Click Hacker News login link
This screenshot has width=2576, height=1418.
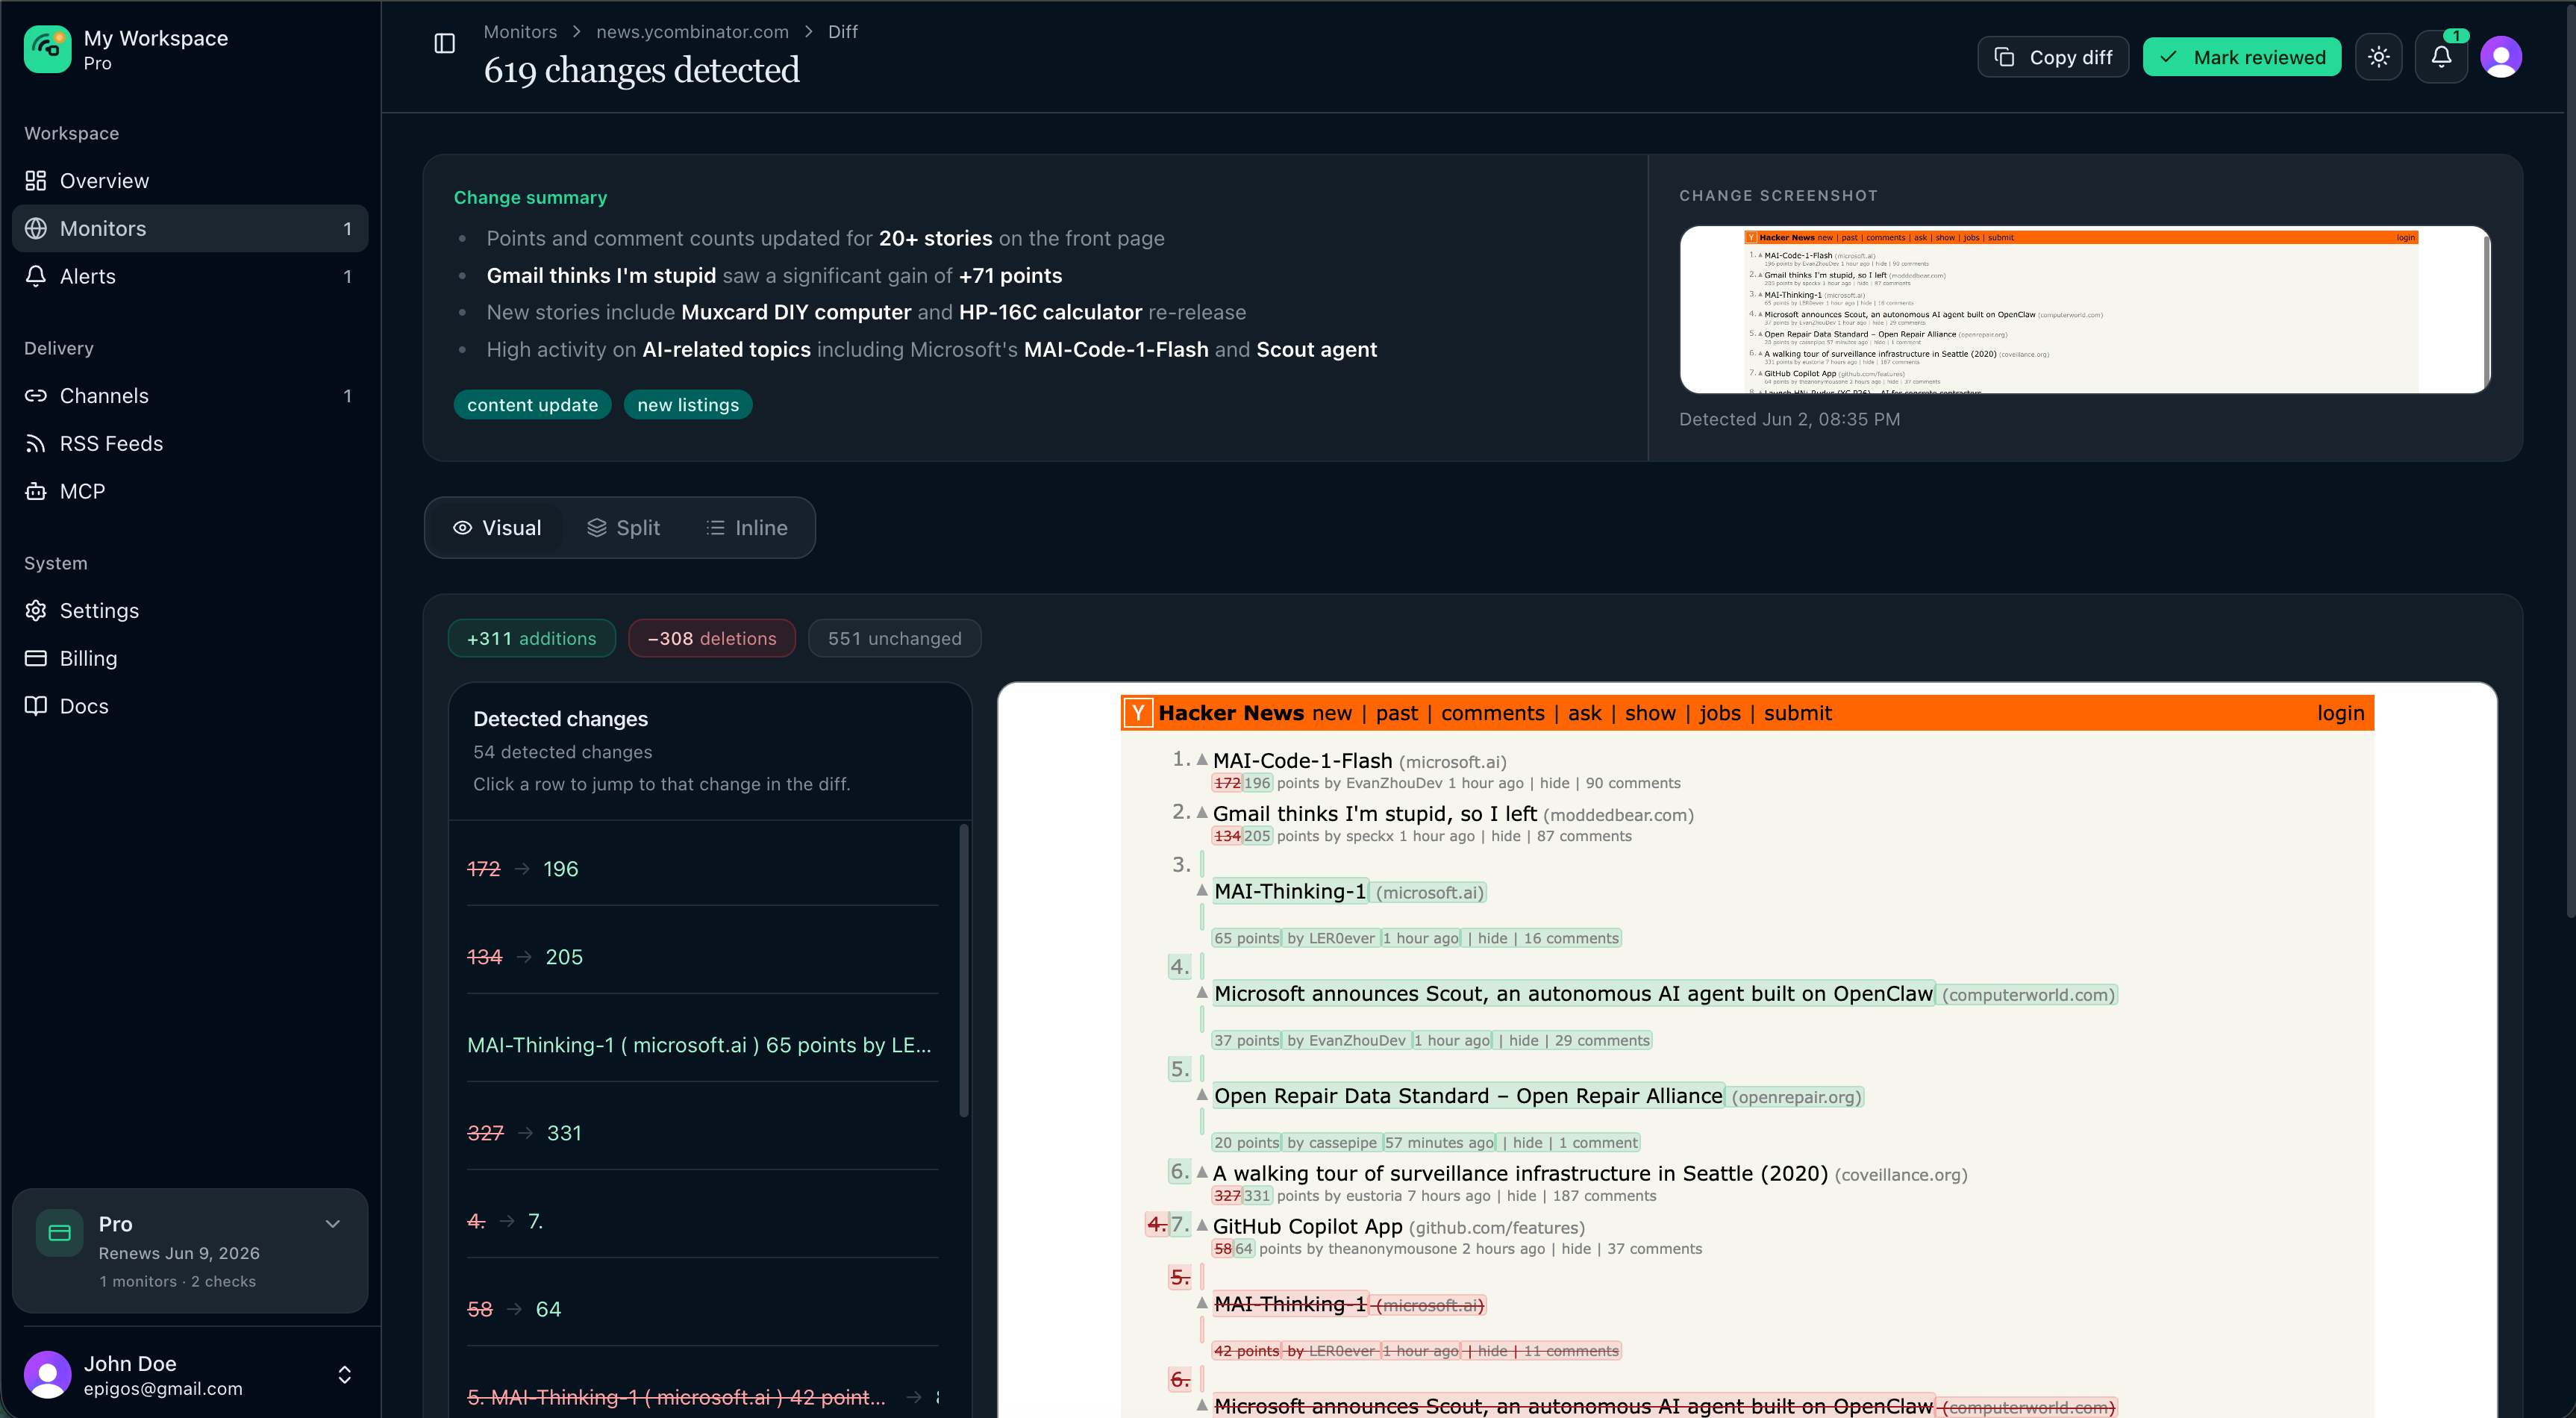coord(2340,713)
